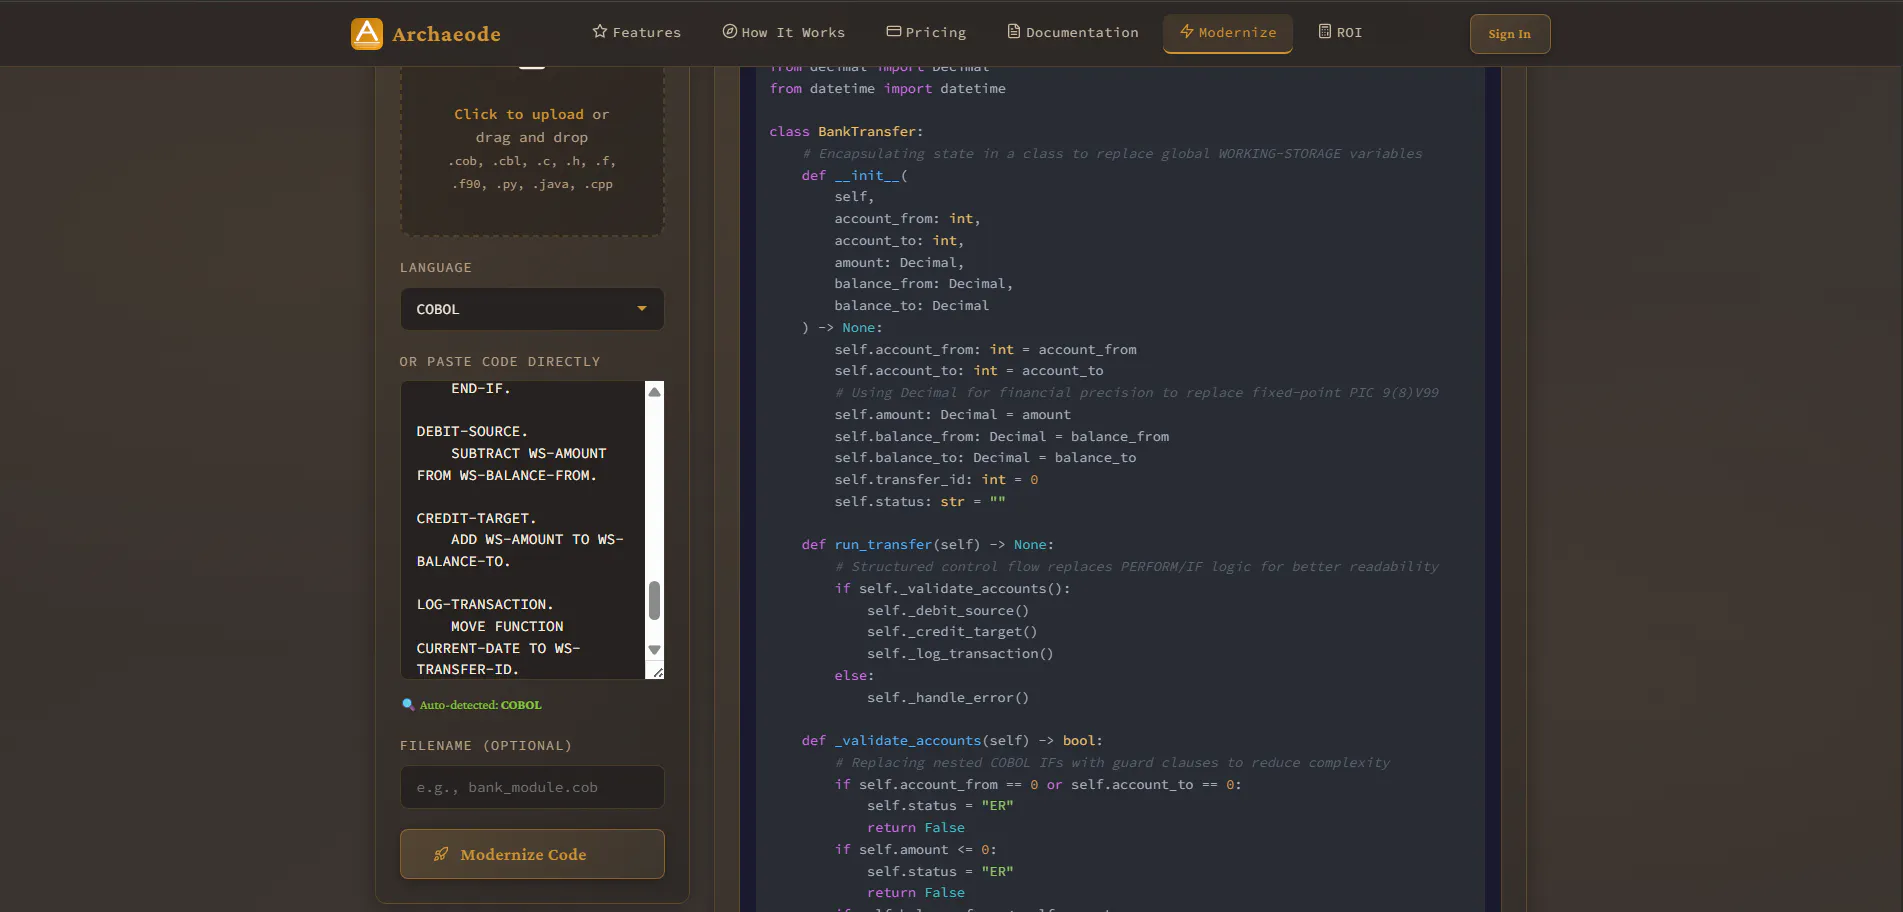
Task: Click the Auto-detected: COBOL label
Action: click(480, 705)
